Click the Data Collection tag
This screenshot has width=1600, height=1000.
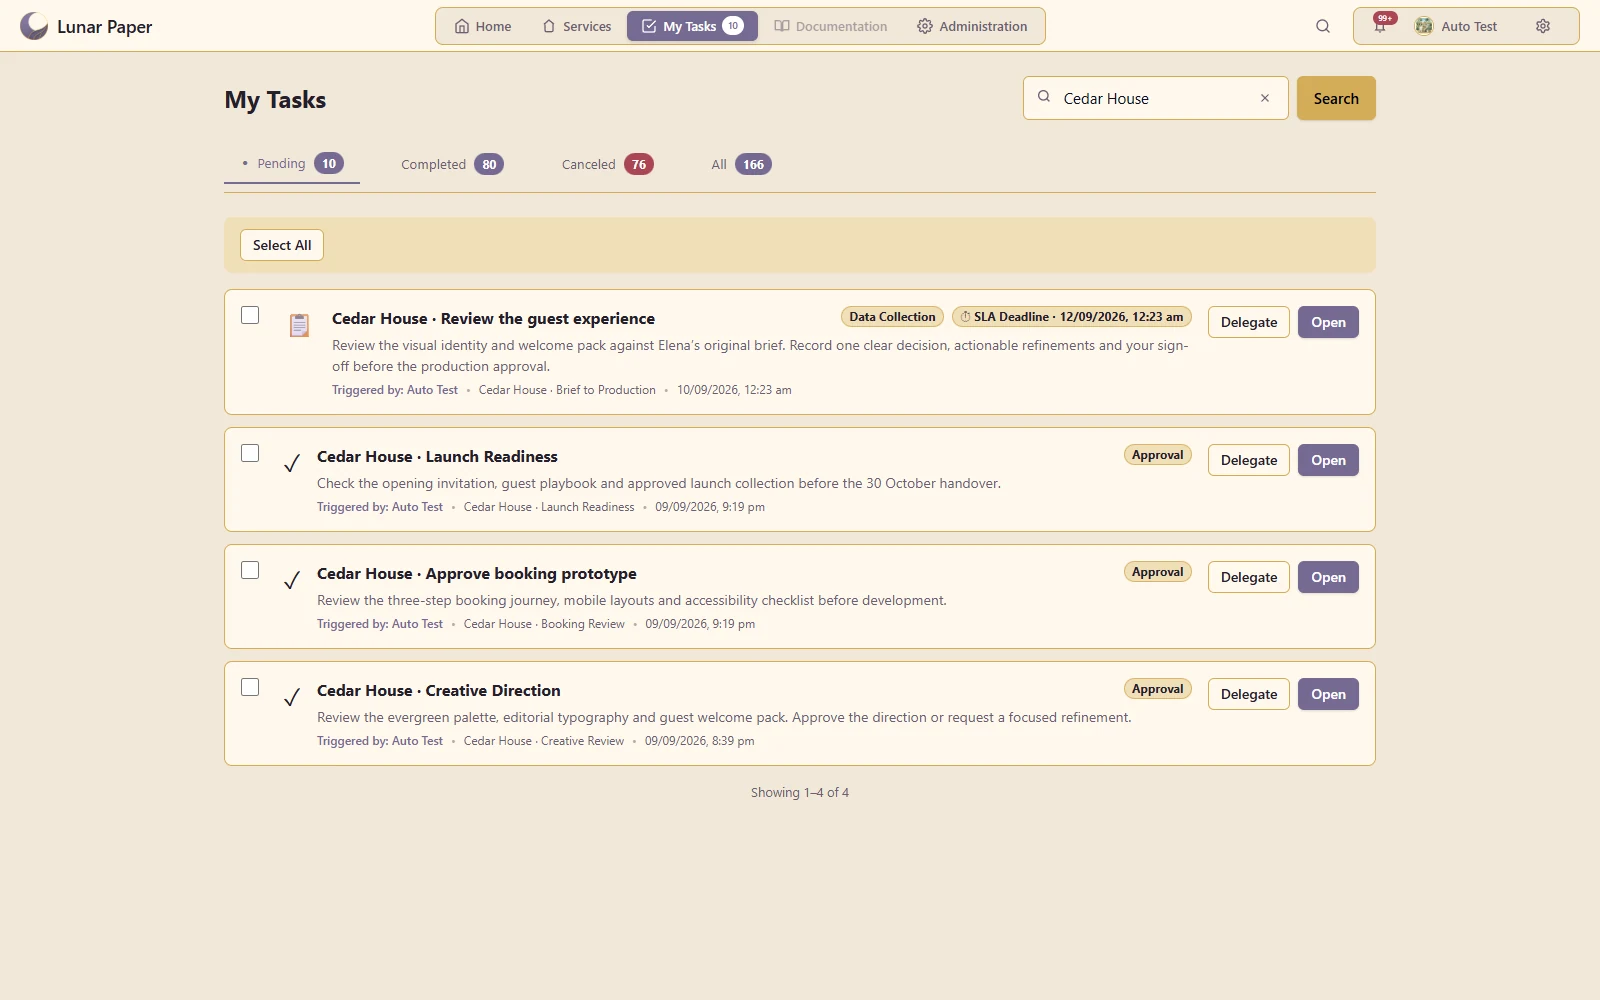(892, 317)
